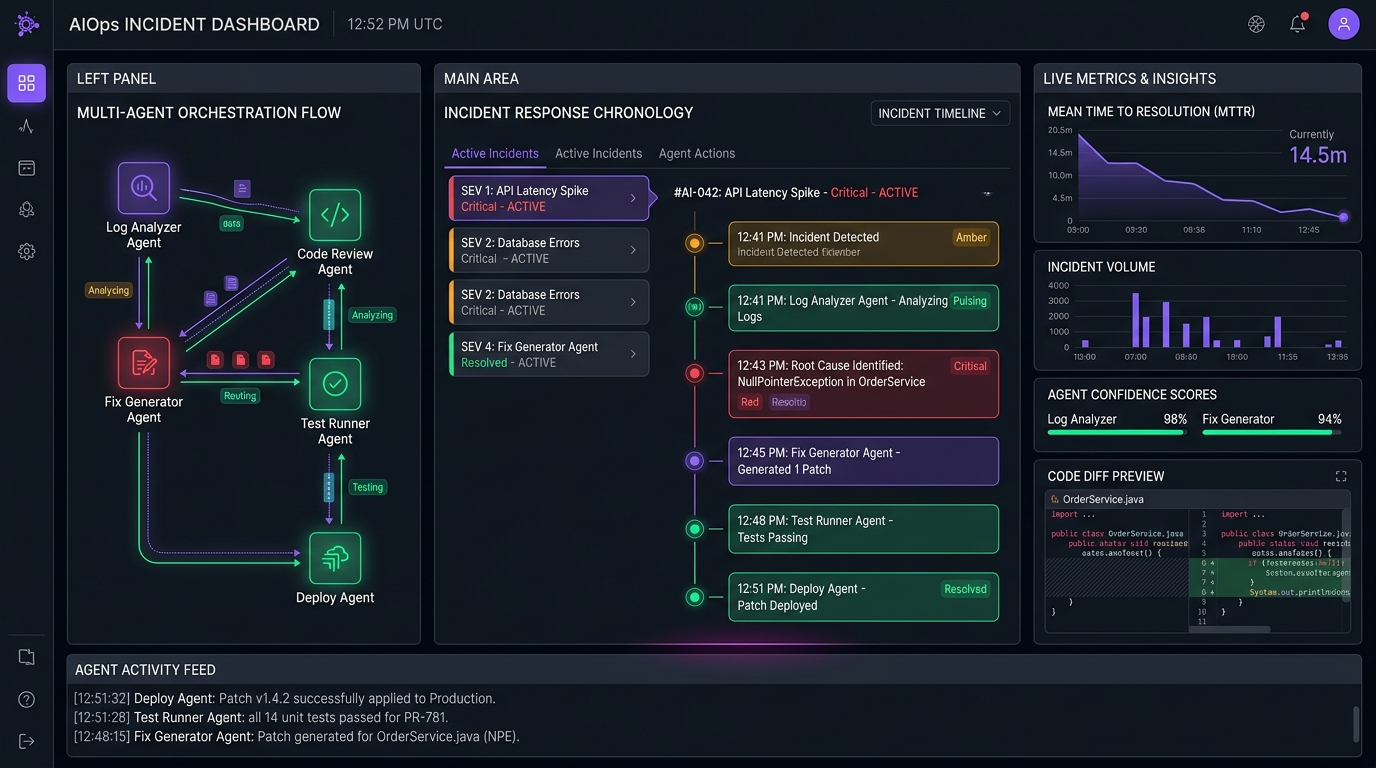
Task: Select the Test Runner Agent node icon
Action: click(335, 384)
